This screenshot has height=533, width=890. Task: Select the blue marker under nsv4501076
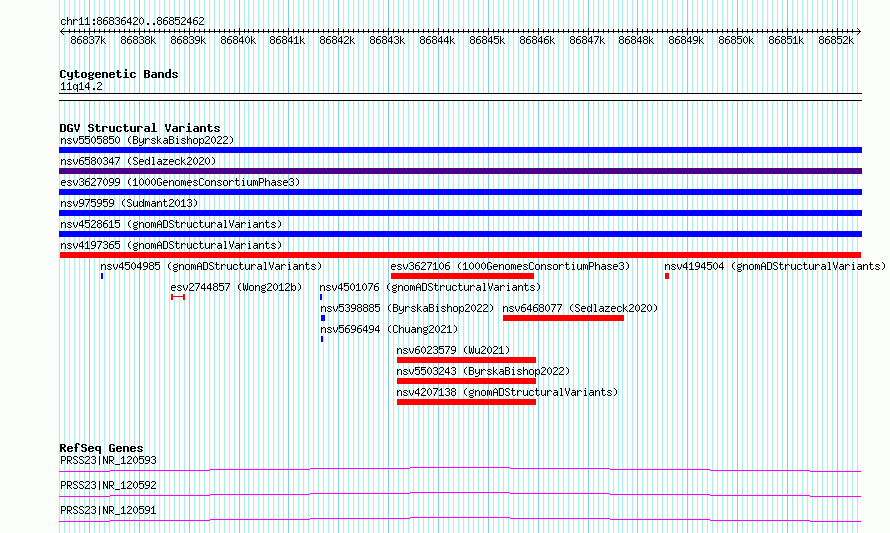click(321, 297)
